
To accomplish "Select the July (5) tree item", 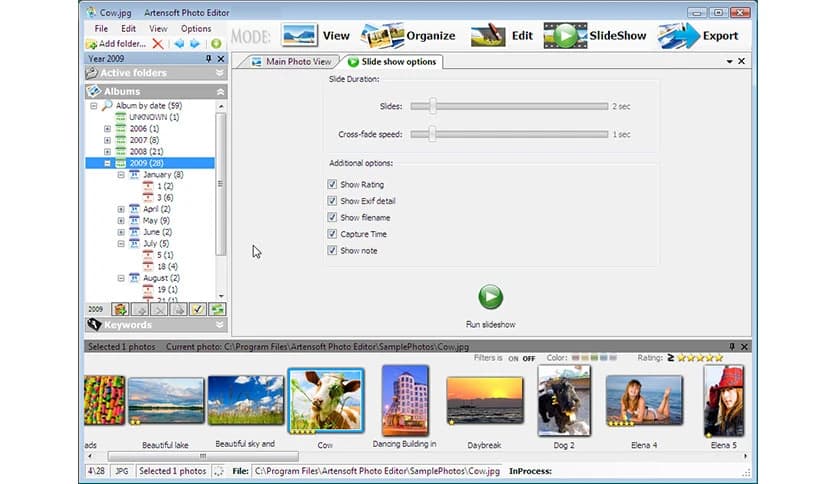I will pos(156,244).
